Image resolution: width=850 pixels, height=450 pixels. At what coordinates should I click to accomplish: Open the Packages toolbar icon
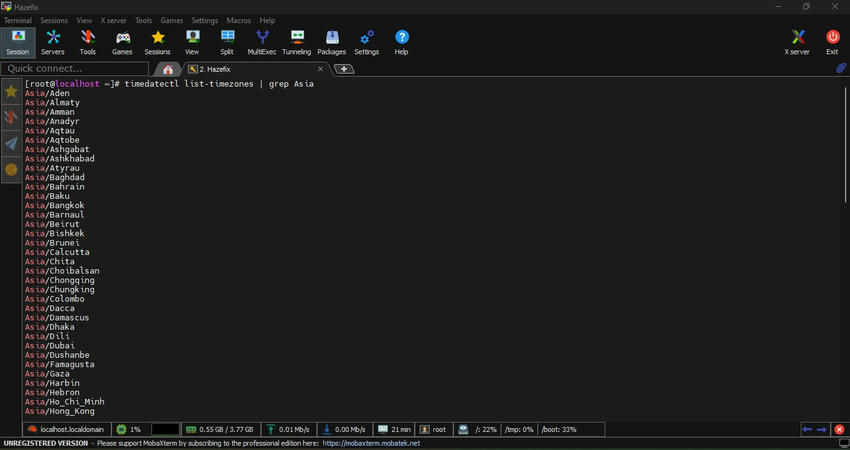332,42
